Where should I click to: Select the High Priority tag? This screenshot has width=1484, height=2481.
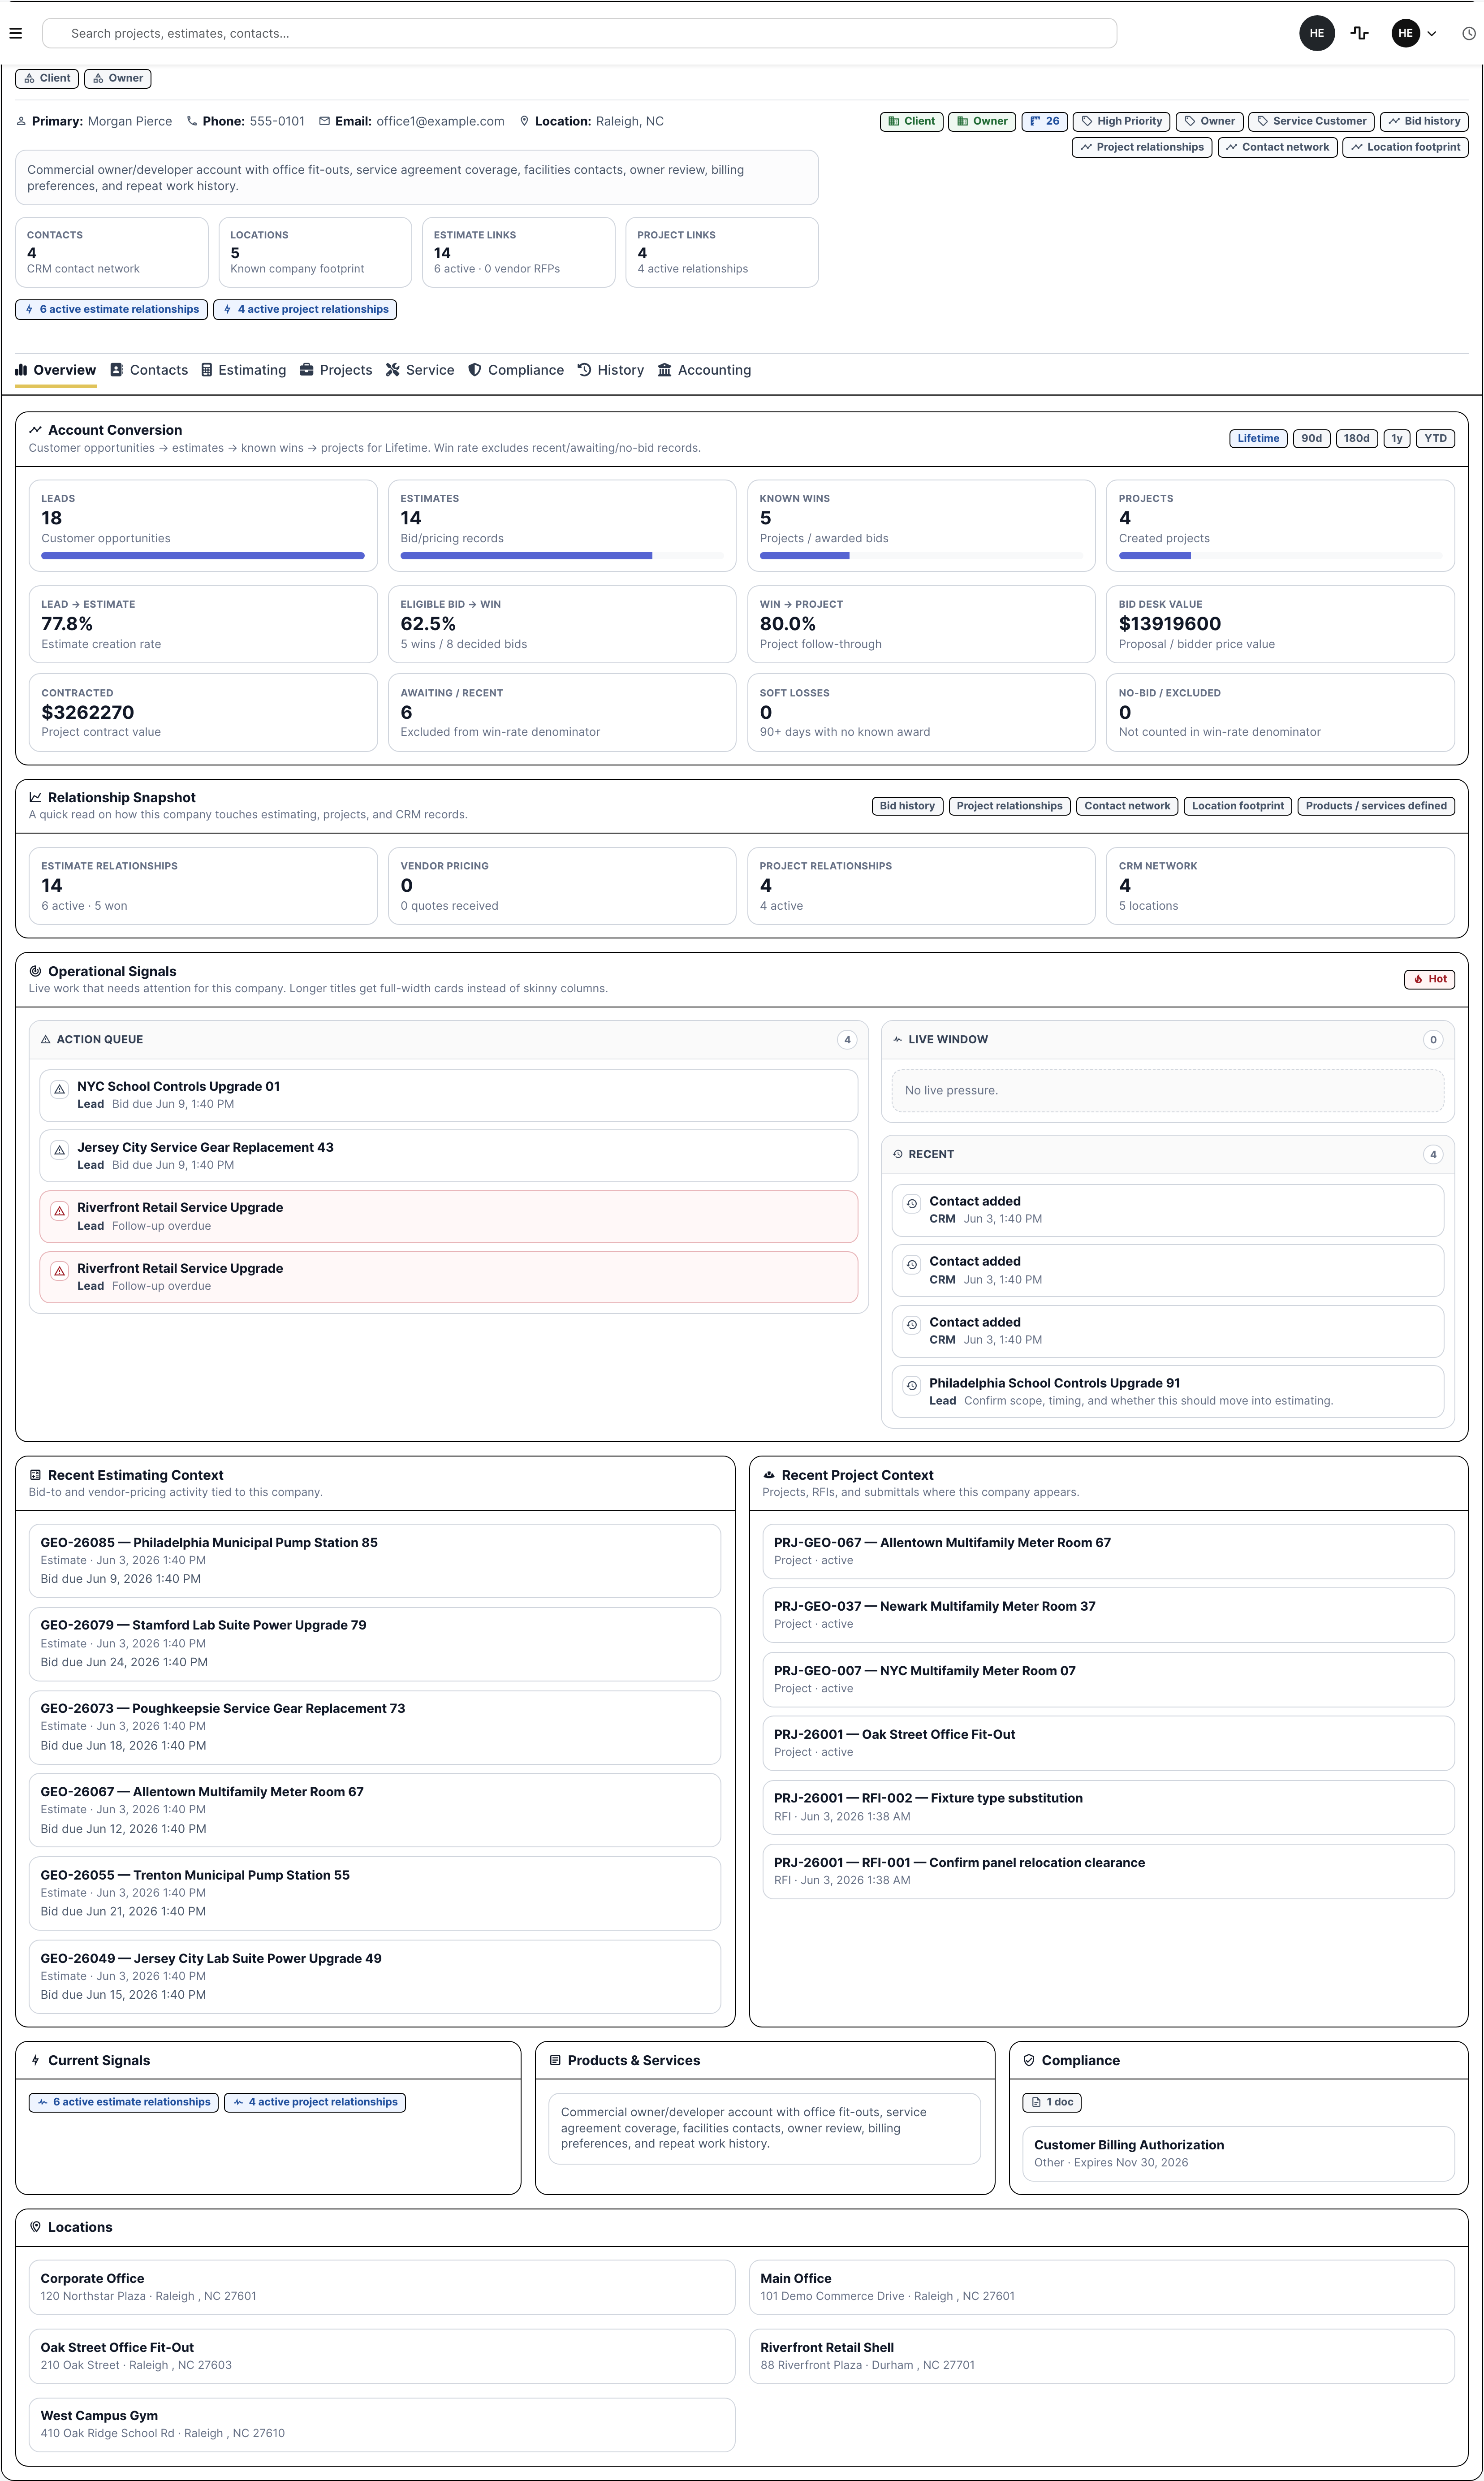tap(1121, 121)
